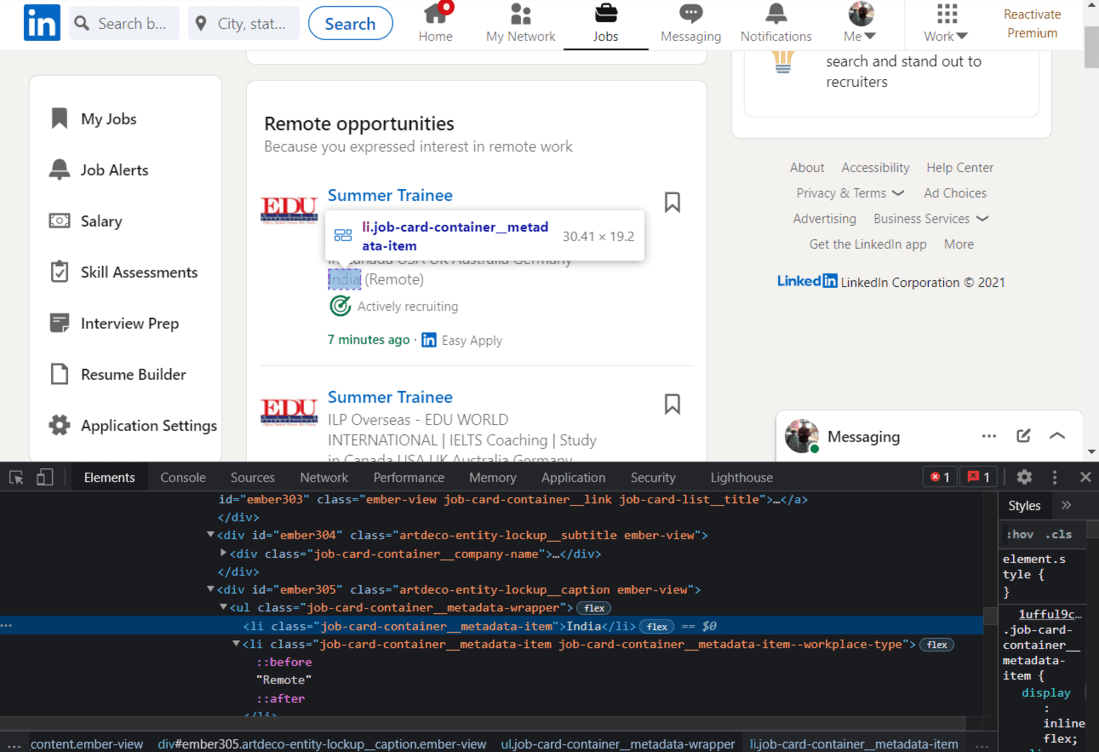Collapse the ember304 subtitle div node
Viewport: 1099px width, 752px height.
click(x=210, y=535)
